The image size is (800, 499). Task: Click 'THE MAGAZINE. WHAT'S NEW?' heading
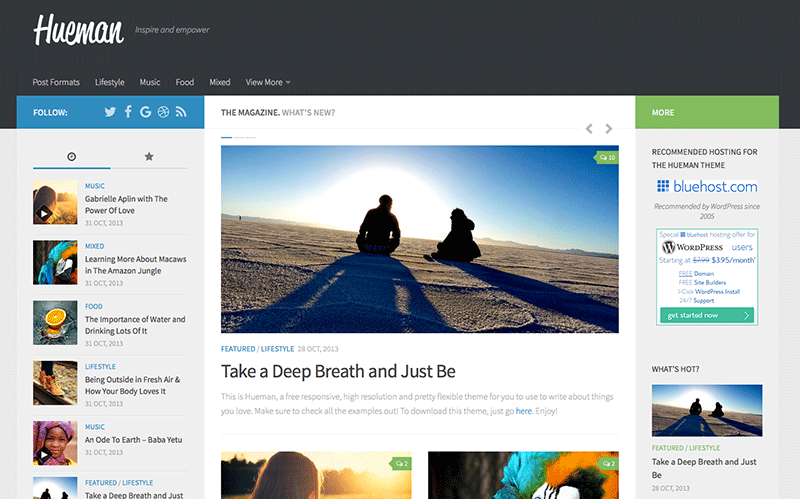pyautogui.click(x=278, y=112)
